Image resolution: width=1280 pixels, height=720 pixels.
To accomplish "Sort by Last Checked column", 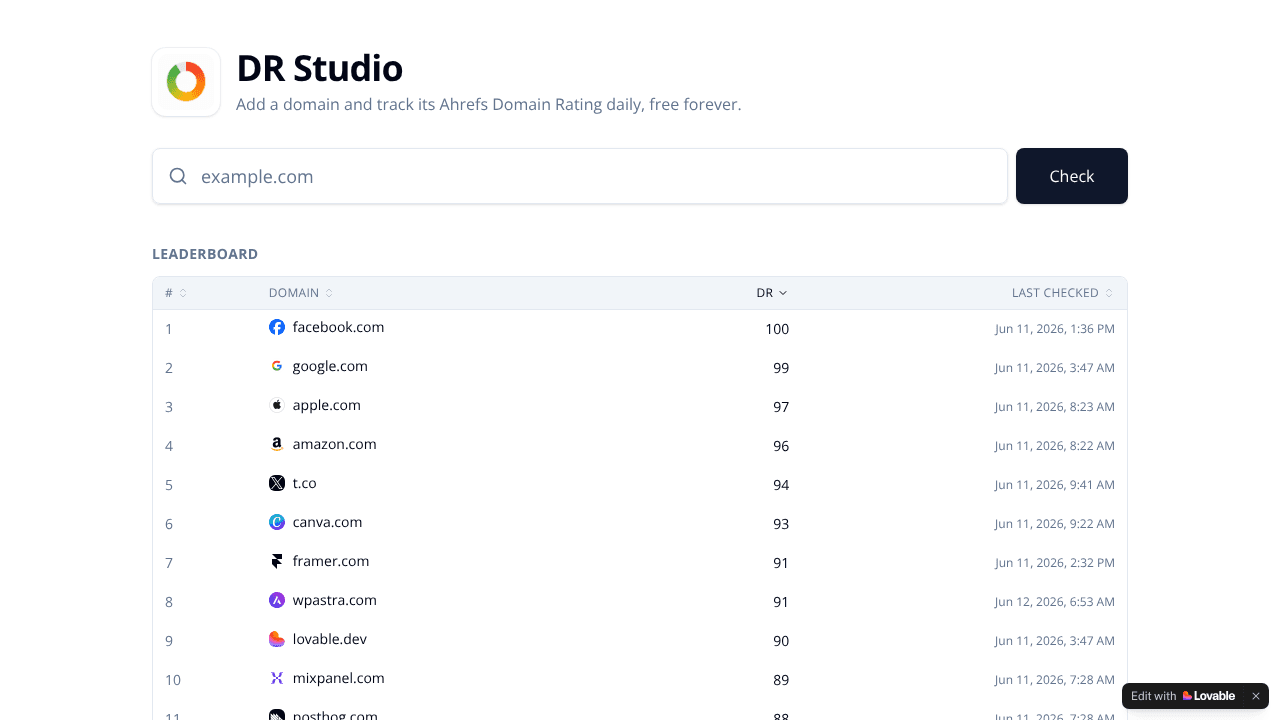I will tap(1063, 293).
